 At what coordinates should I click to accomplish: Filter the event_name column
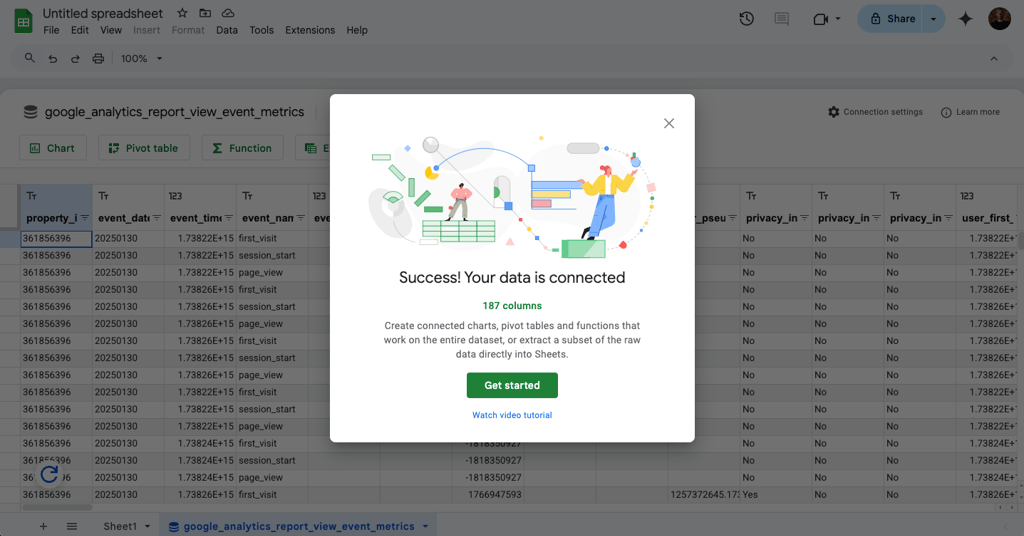pos(300,218)
